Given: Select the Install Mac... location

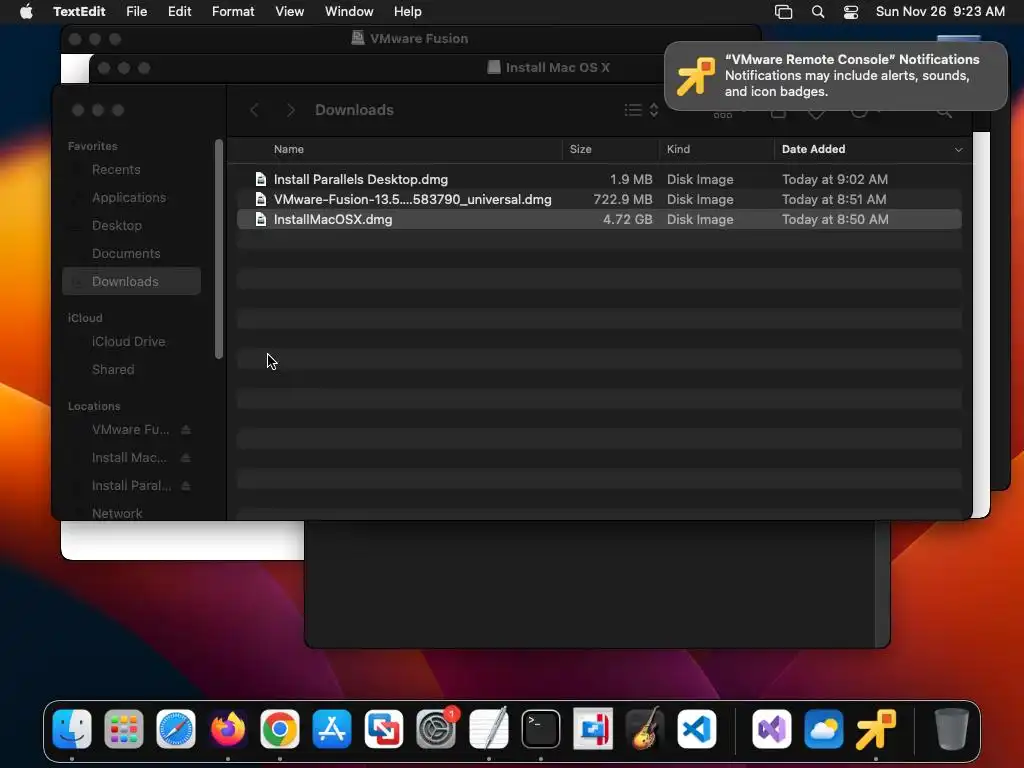Looking at the screenshot, I should coord(129,458).
